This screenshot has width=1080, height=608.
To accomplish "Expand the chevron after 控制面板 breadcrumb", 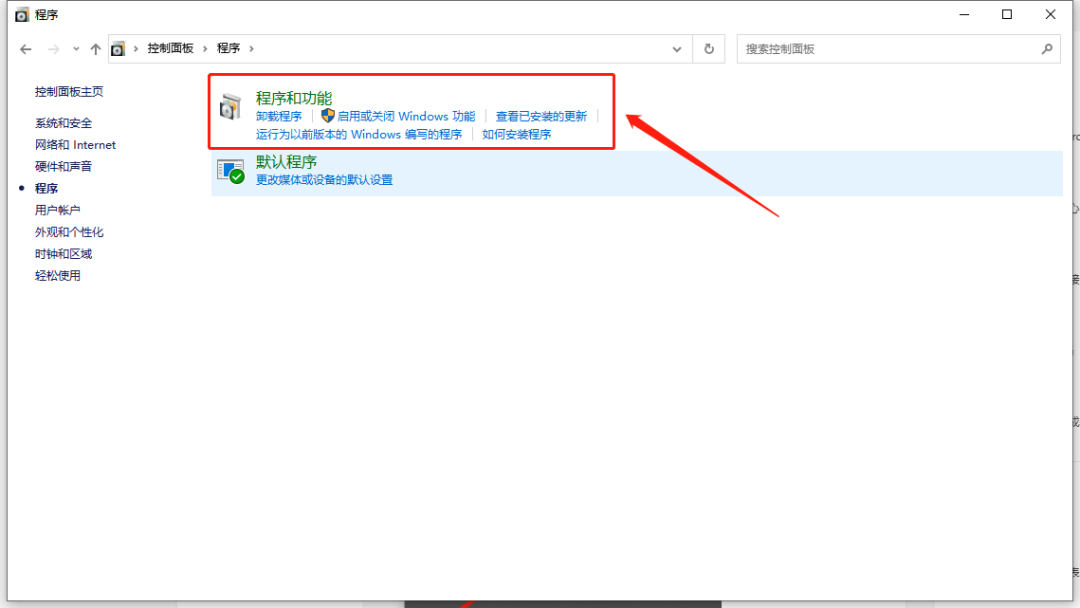I will 205,49.
